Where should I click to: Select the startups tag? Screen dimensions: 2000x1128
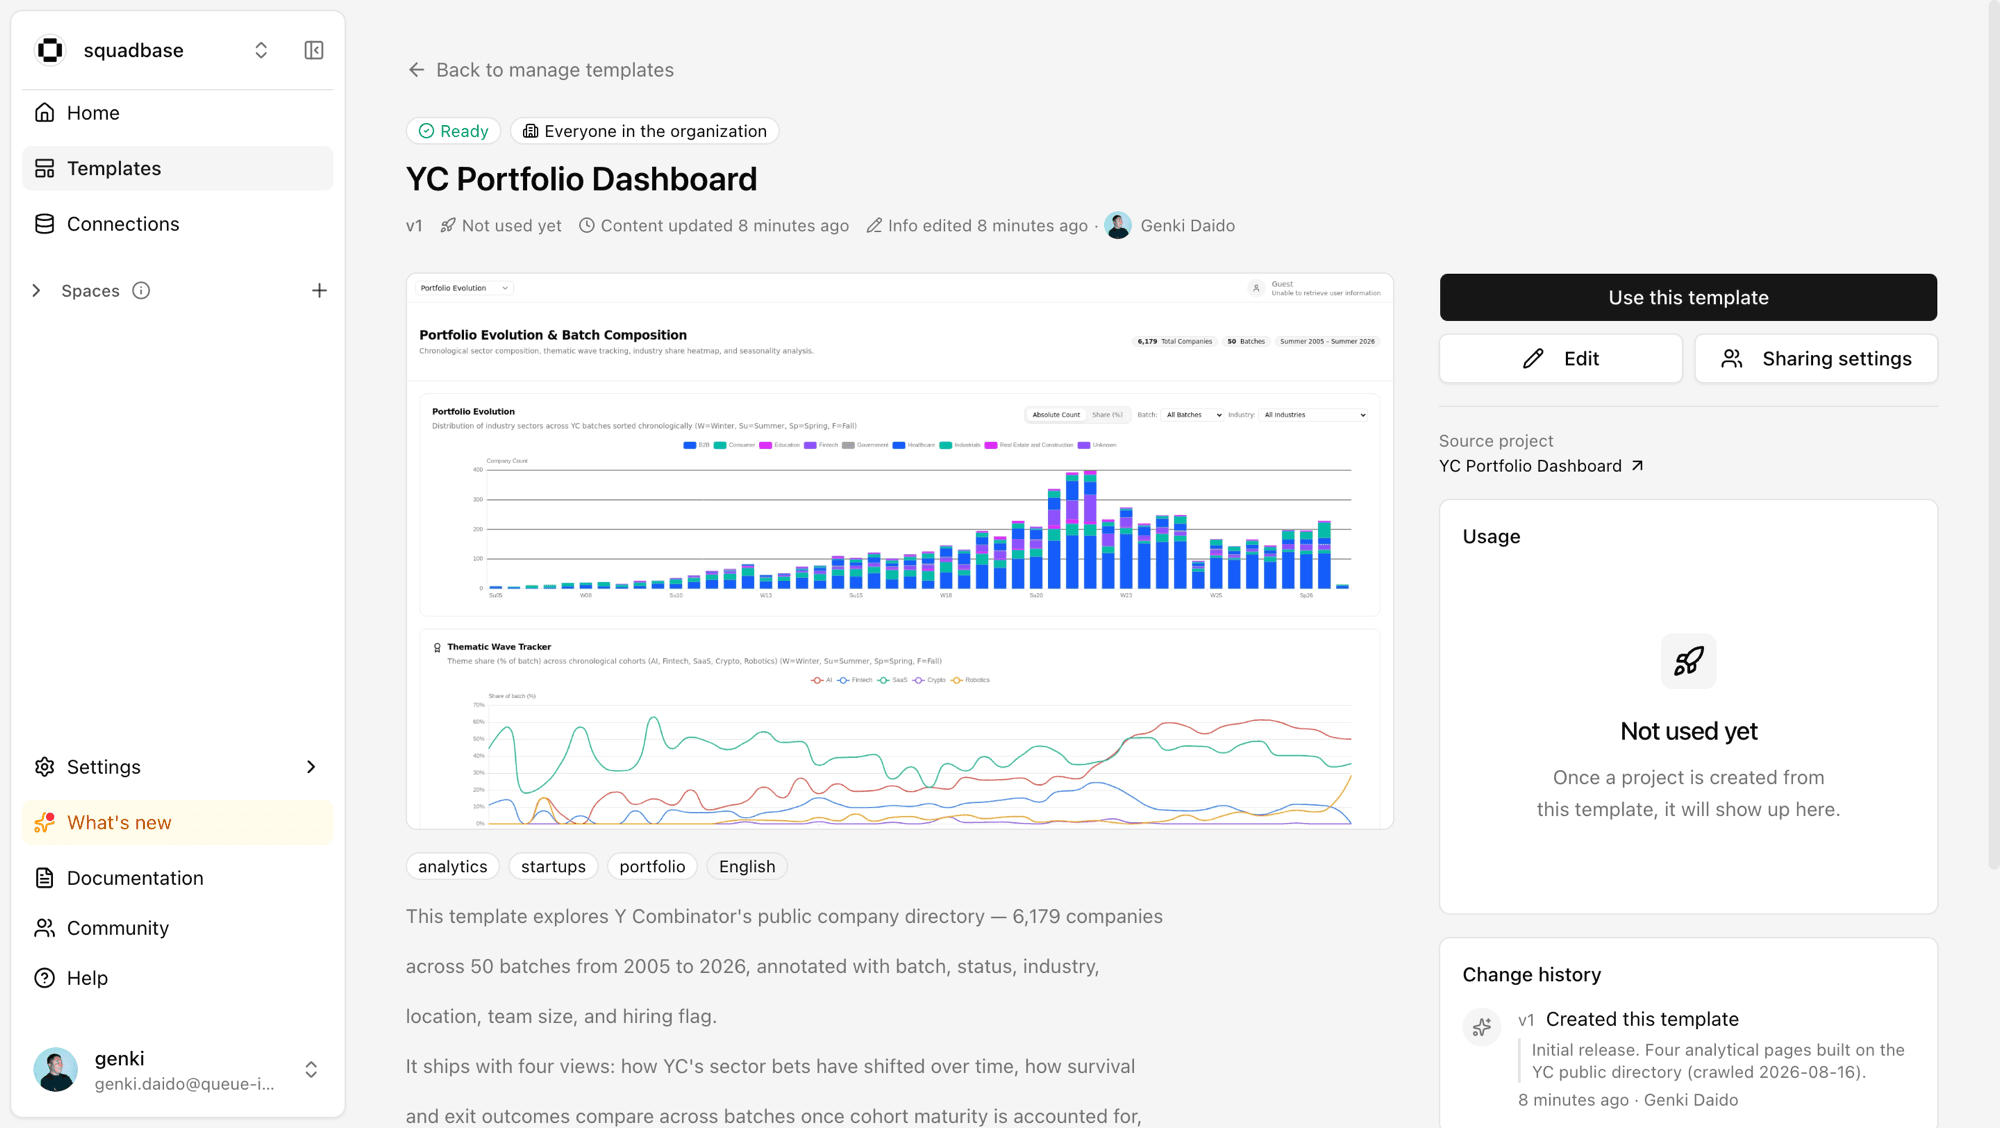(x=553, y=867)
